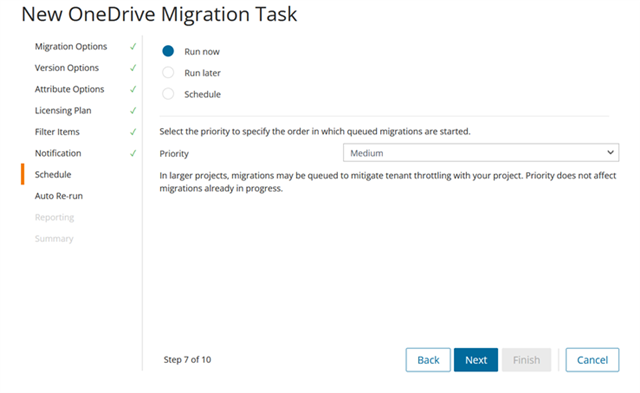Open the Priority dropdown showing Medium
The width and height of the screenshot is (640, 393).
(481, 153)
